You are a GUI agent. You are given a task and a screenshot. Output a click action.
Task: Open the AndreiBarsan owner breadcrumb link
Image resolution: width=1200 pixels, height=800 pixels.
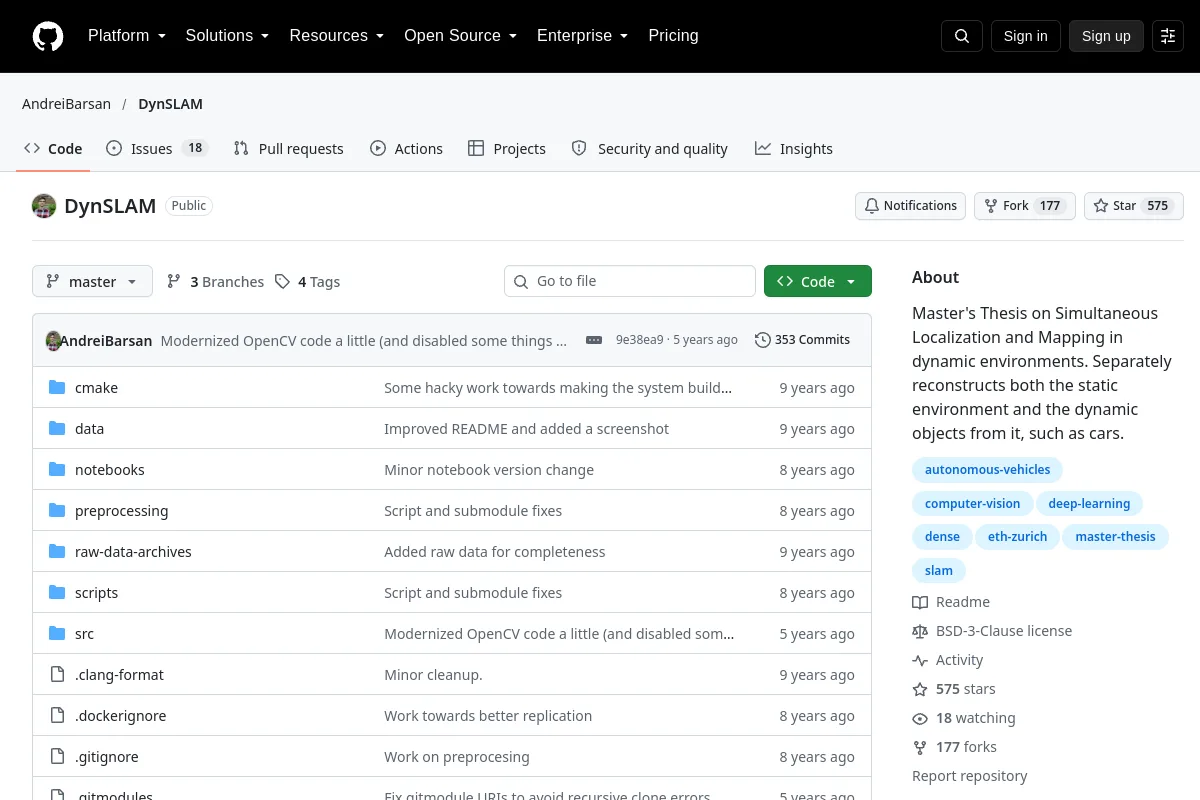point(66,104)
